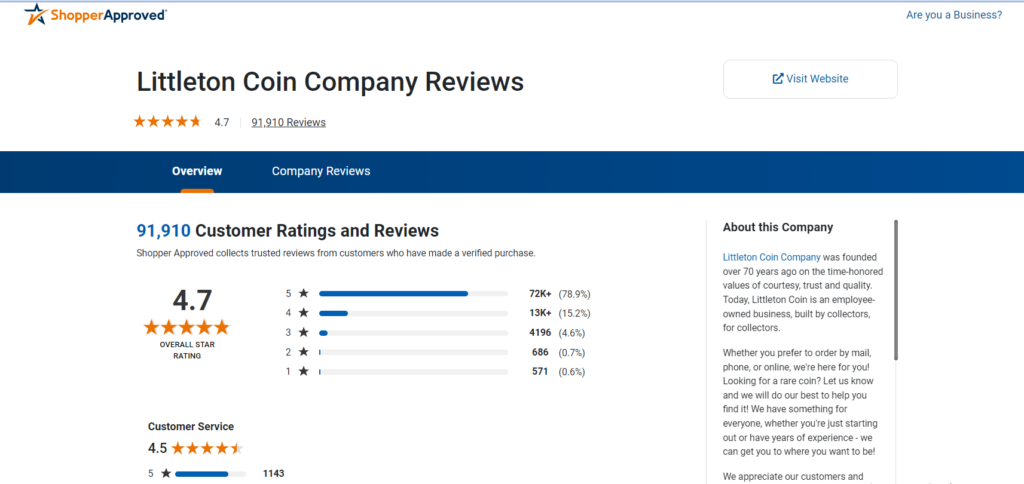
Task: Click the (0.7%) percentage text
Action: tap(571, 353)
